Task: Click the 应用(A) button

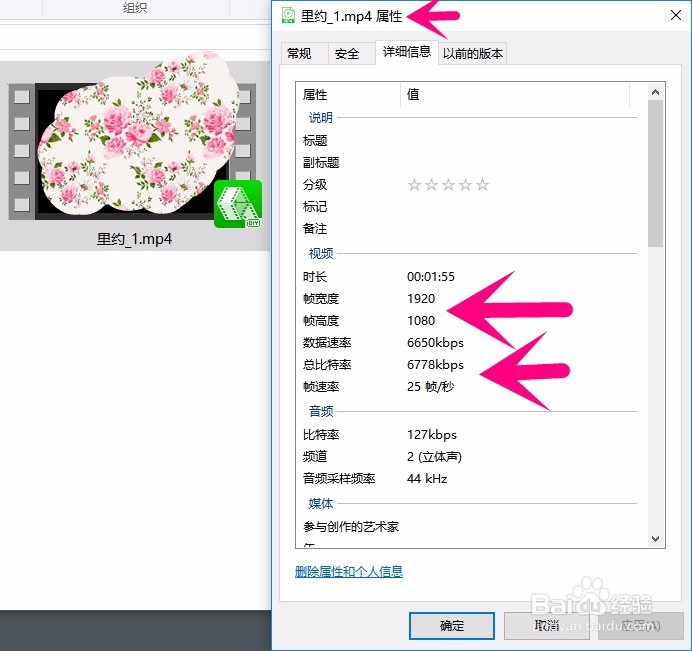Action: 640,626
